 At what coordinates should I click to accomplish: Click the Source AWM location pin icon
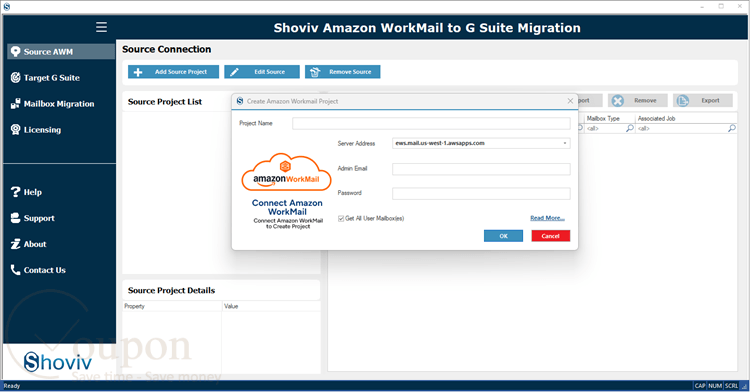pyautogui.click(x=15, y=52)
